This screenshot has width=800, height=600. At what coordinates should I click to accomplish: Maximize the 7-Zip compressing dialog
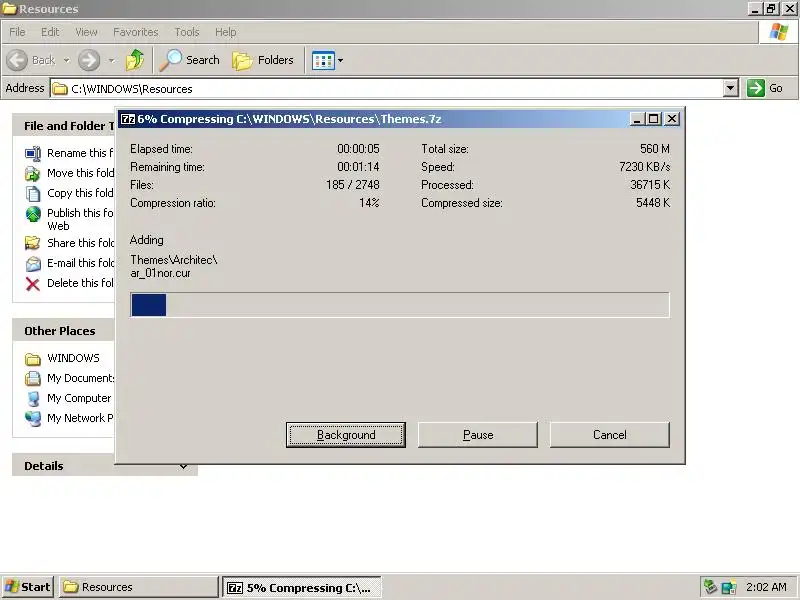(x=653, y=119)
